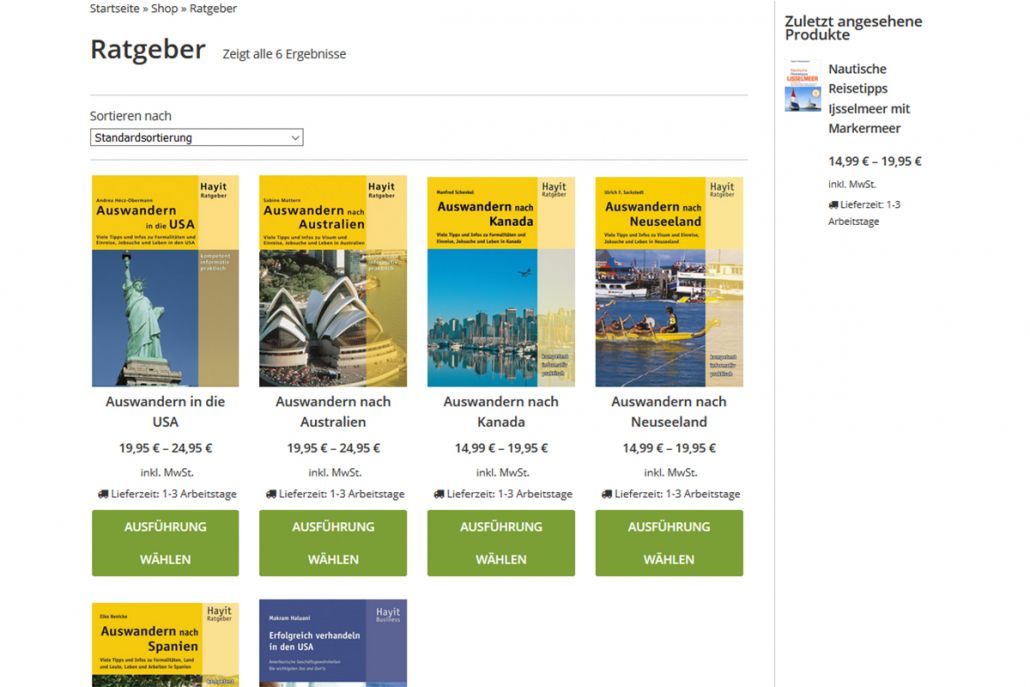
Task: Choose Ausführung wählen for Auswandern nach Neuseeland
Action: coord(669,543)
